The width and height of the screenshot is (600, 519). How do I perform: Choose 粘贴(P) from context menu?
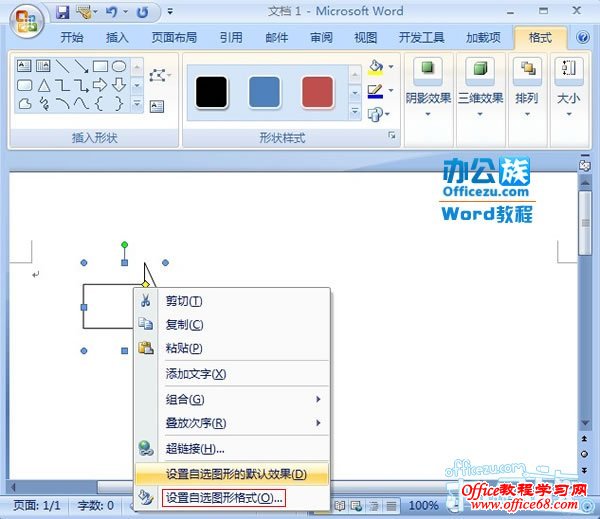coord(232,348)
